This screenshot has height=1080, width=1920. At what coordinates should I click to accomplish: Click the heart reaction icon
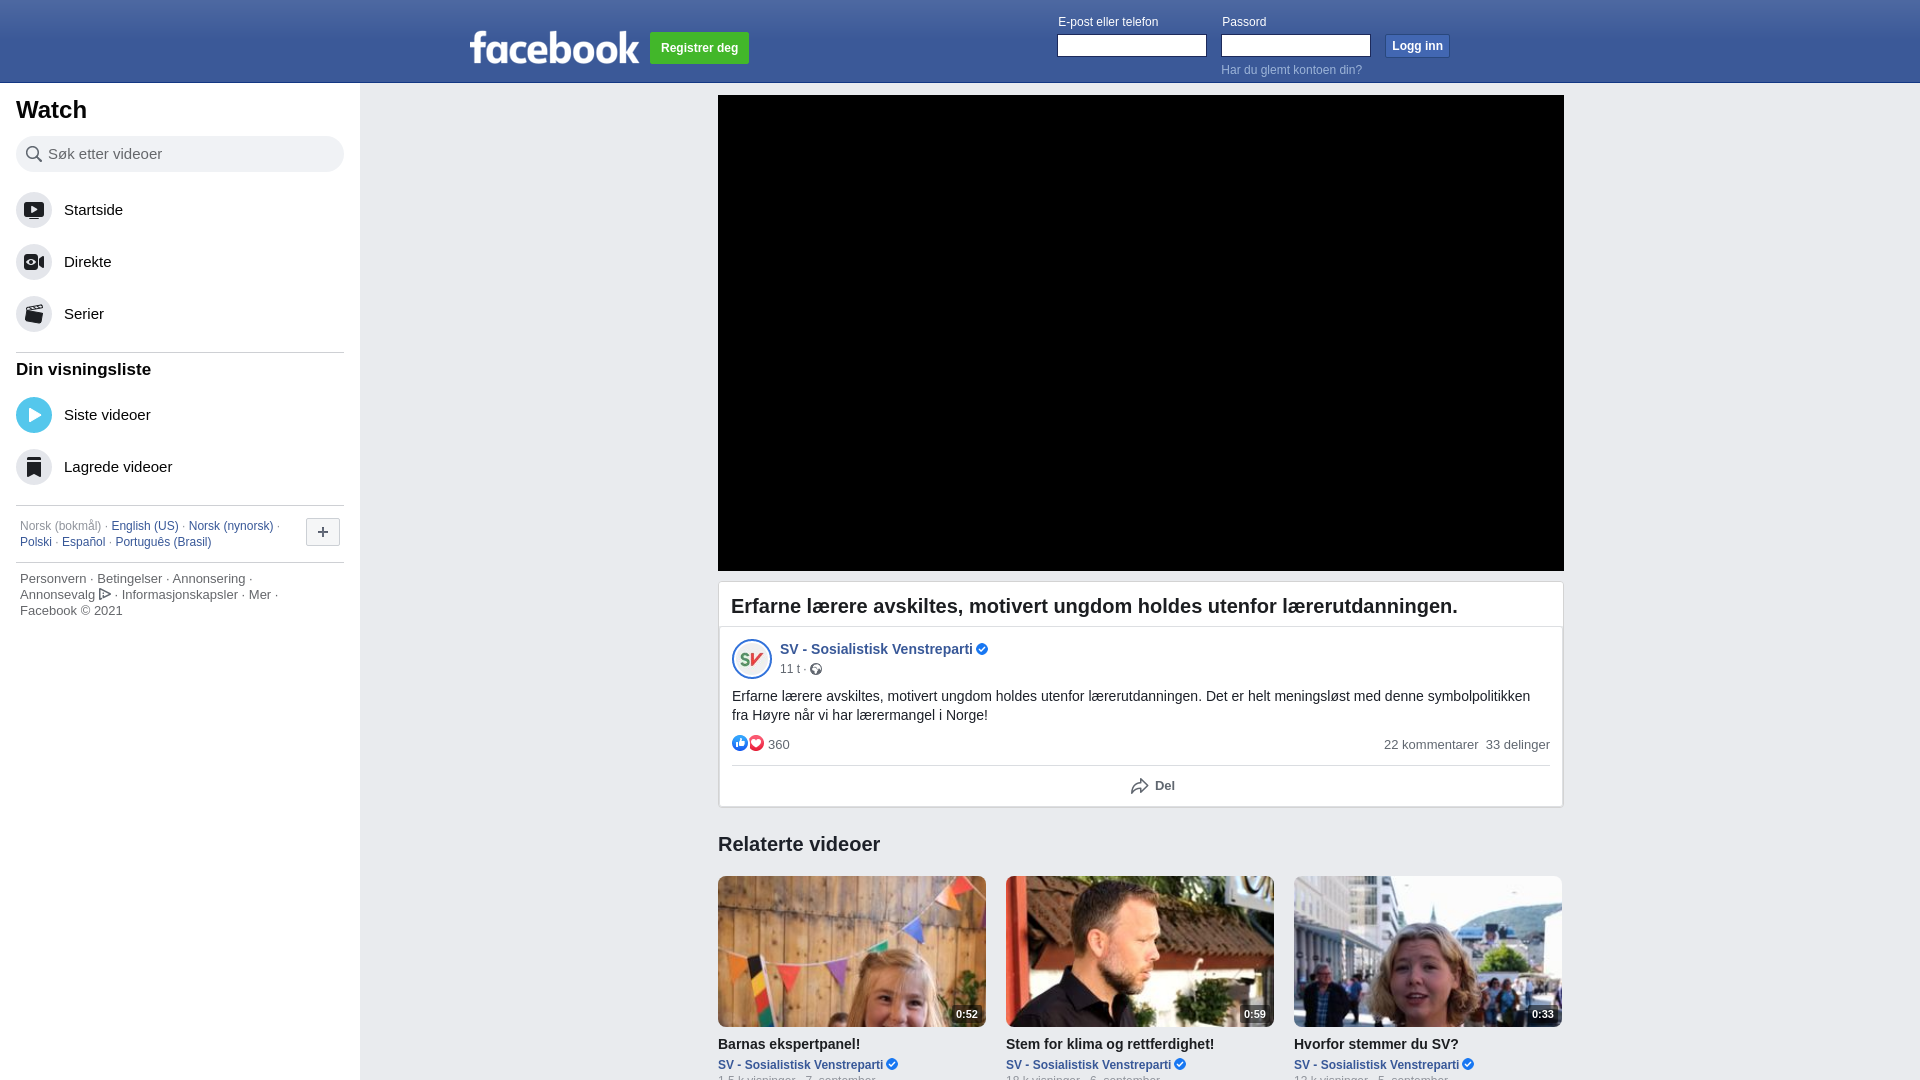click(x=756, y=743)
